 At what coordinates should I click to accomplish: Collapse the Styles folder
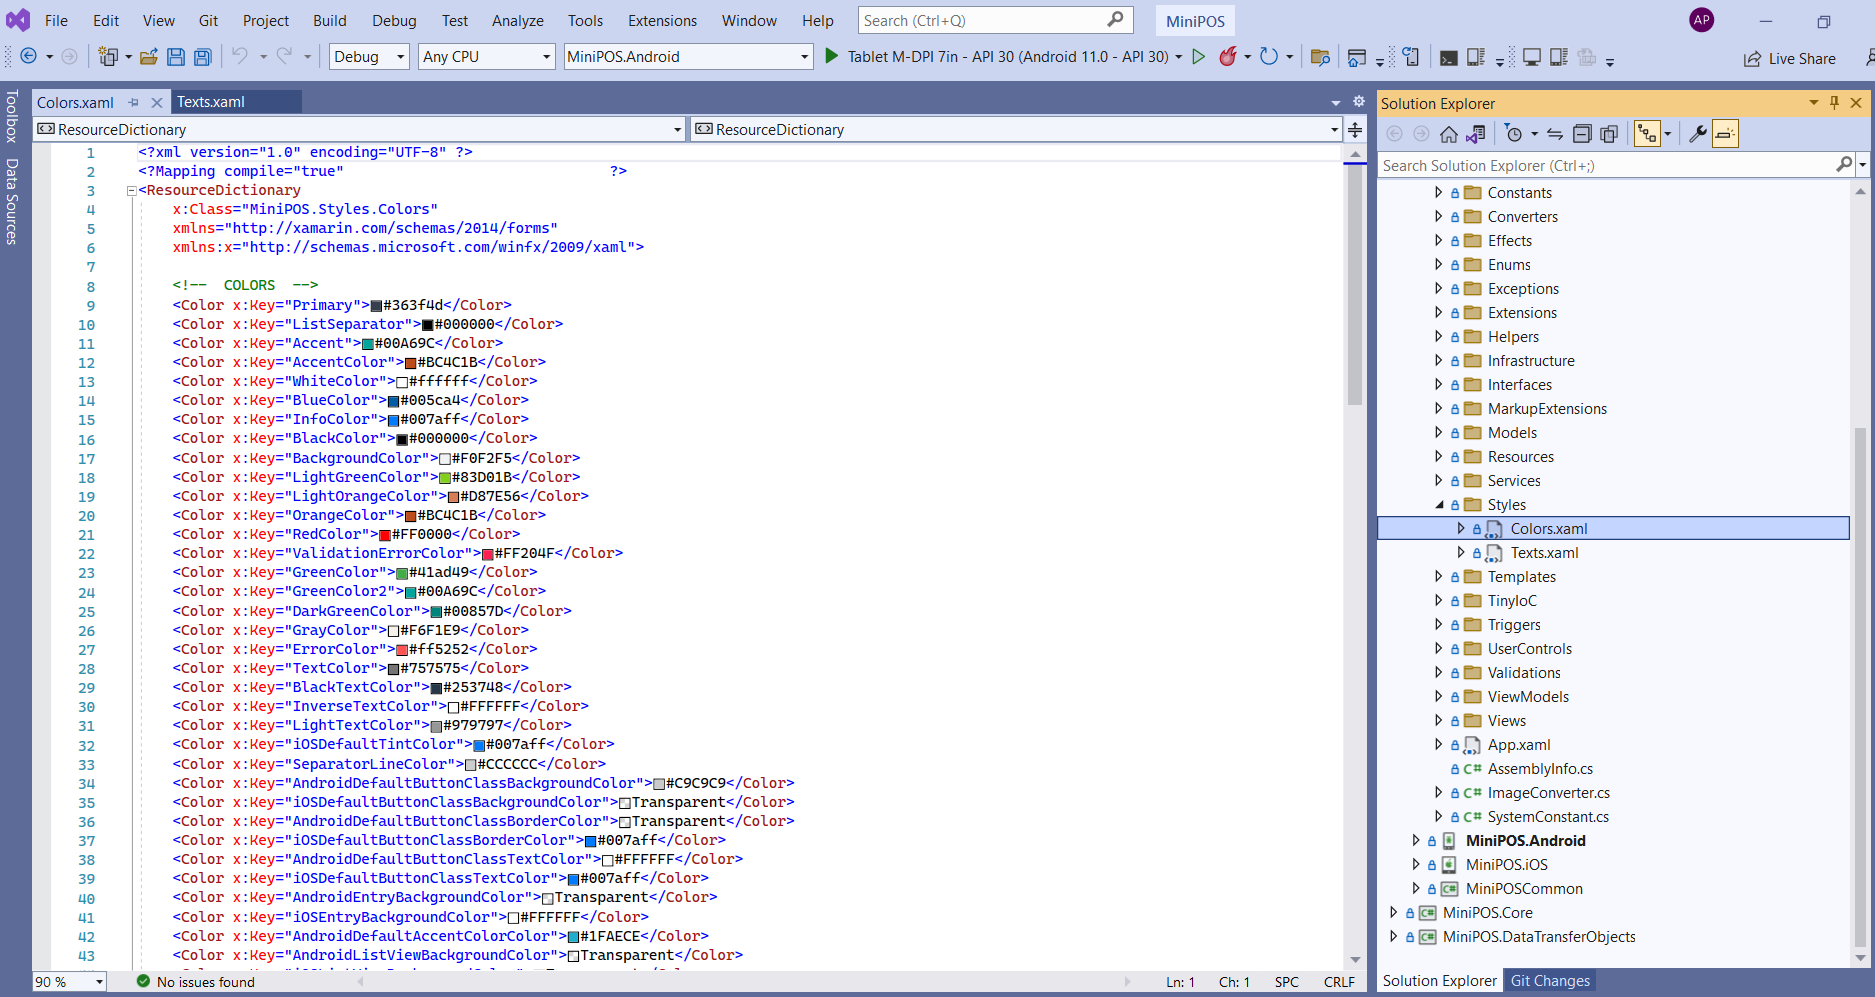coord(1439,505)
